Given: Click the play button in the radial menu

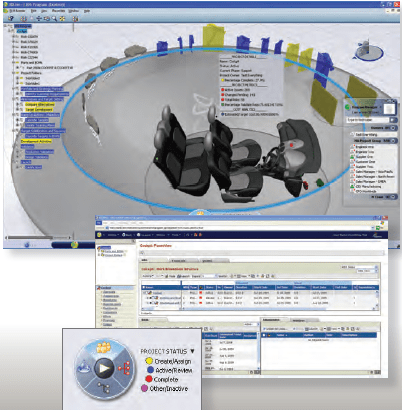Looking at the screenshot, I should (104, 368).
